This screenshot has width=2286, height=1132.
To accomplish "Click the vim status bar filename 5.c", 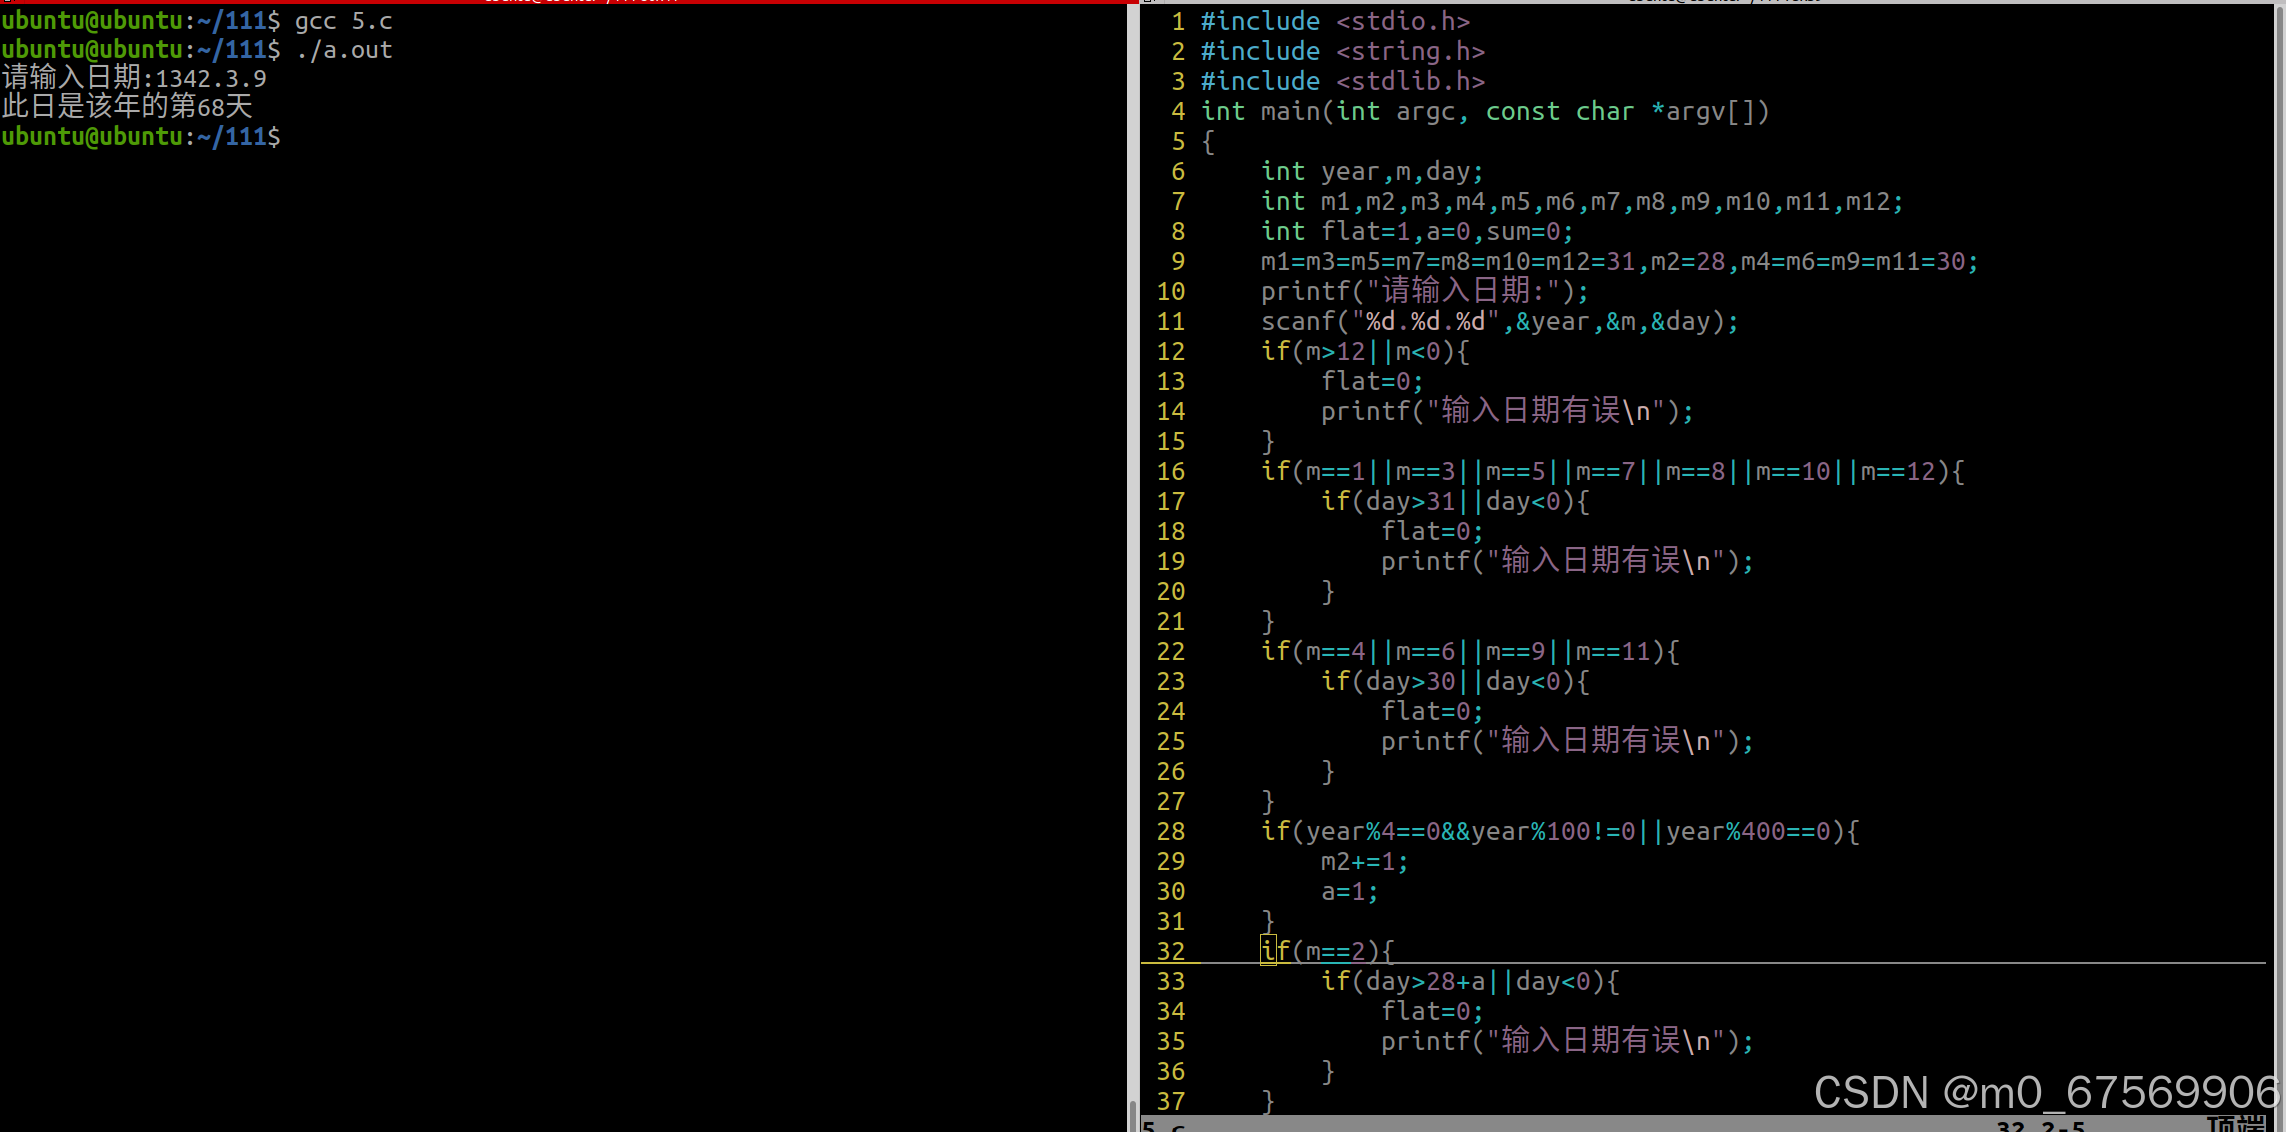I will 1164,1127.
